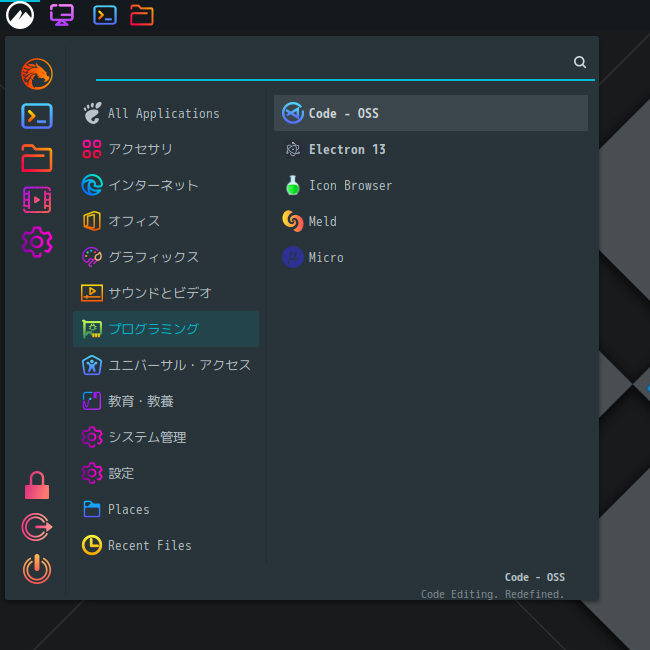Screen dimensions: 650x650
Task: Open the folder icon in favorites sidebar
Action: point(37,158)
